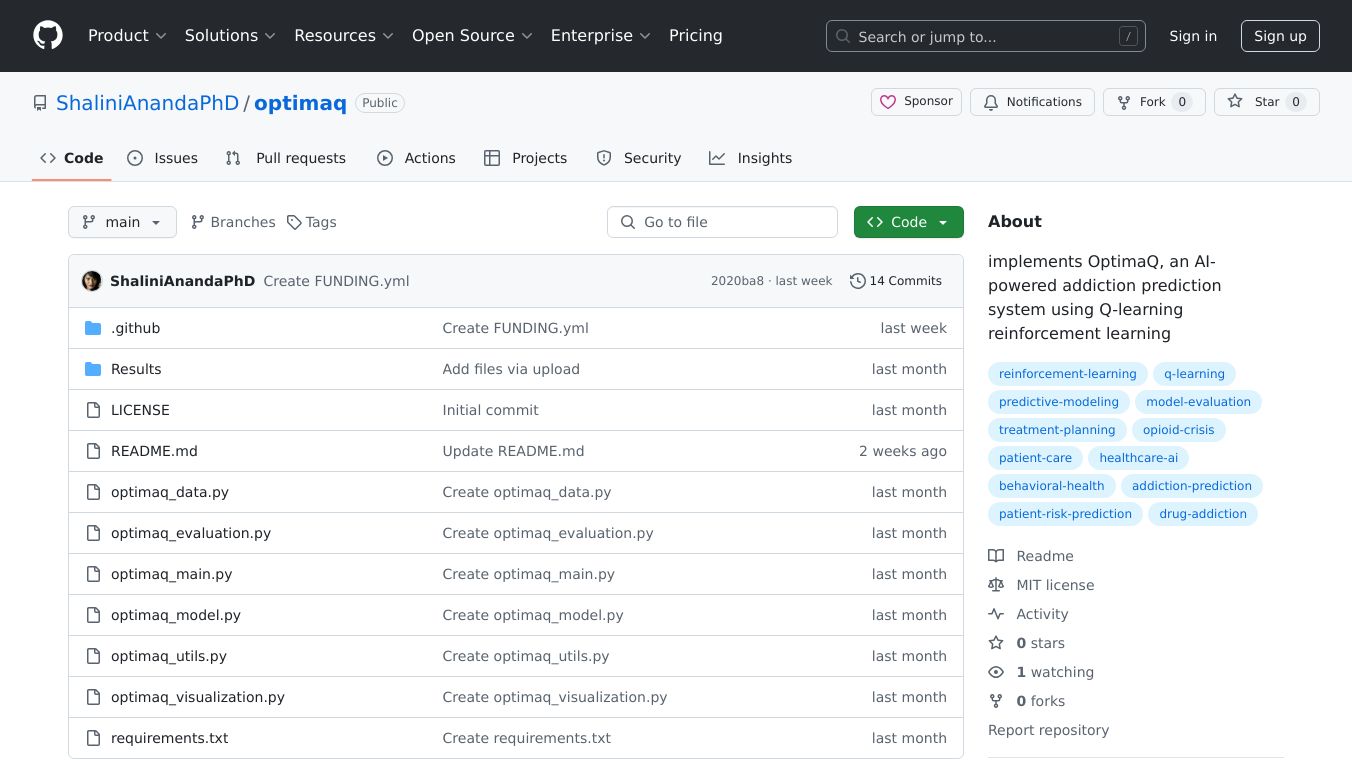The image size is (1352, 760).
Task: Click the Sponsor heart button
Action: [x=916, y=102]
